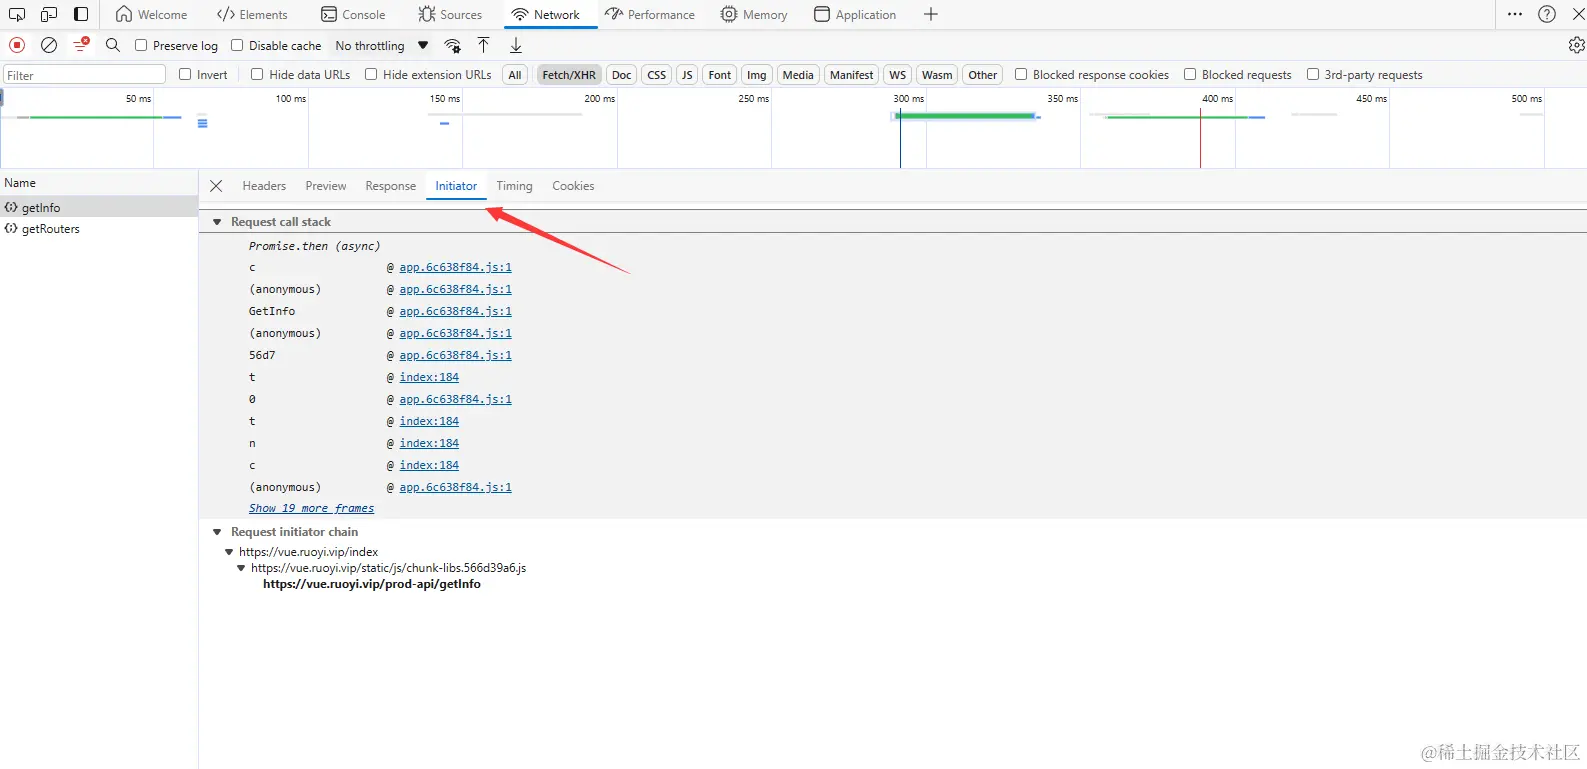The width and height of the screenshot is (1587, 769).
Task: Check Hide data URLs
Action: (257, 74)
